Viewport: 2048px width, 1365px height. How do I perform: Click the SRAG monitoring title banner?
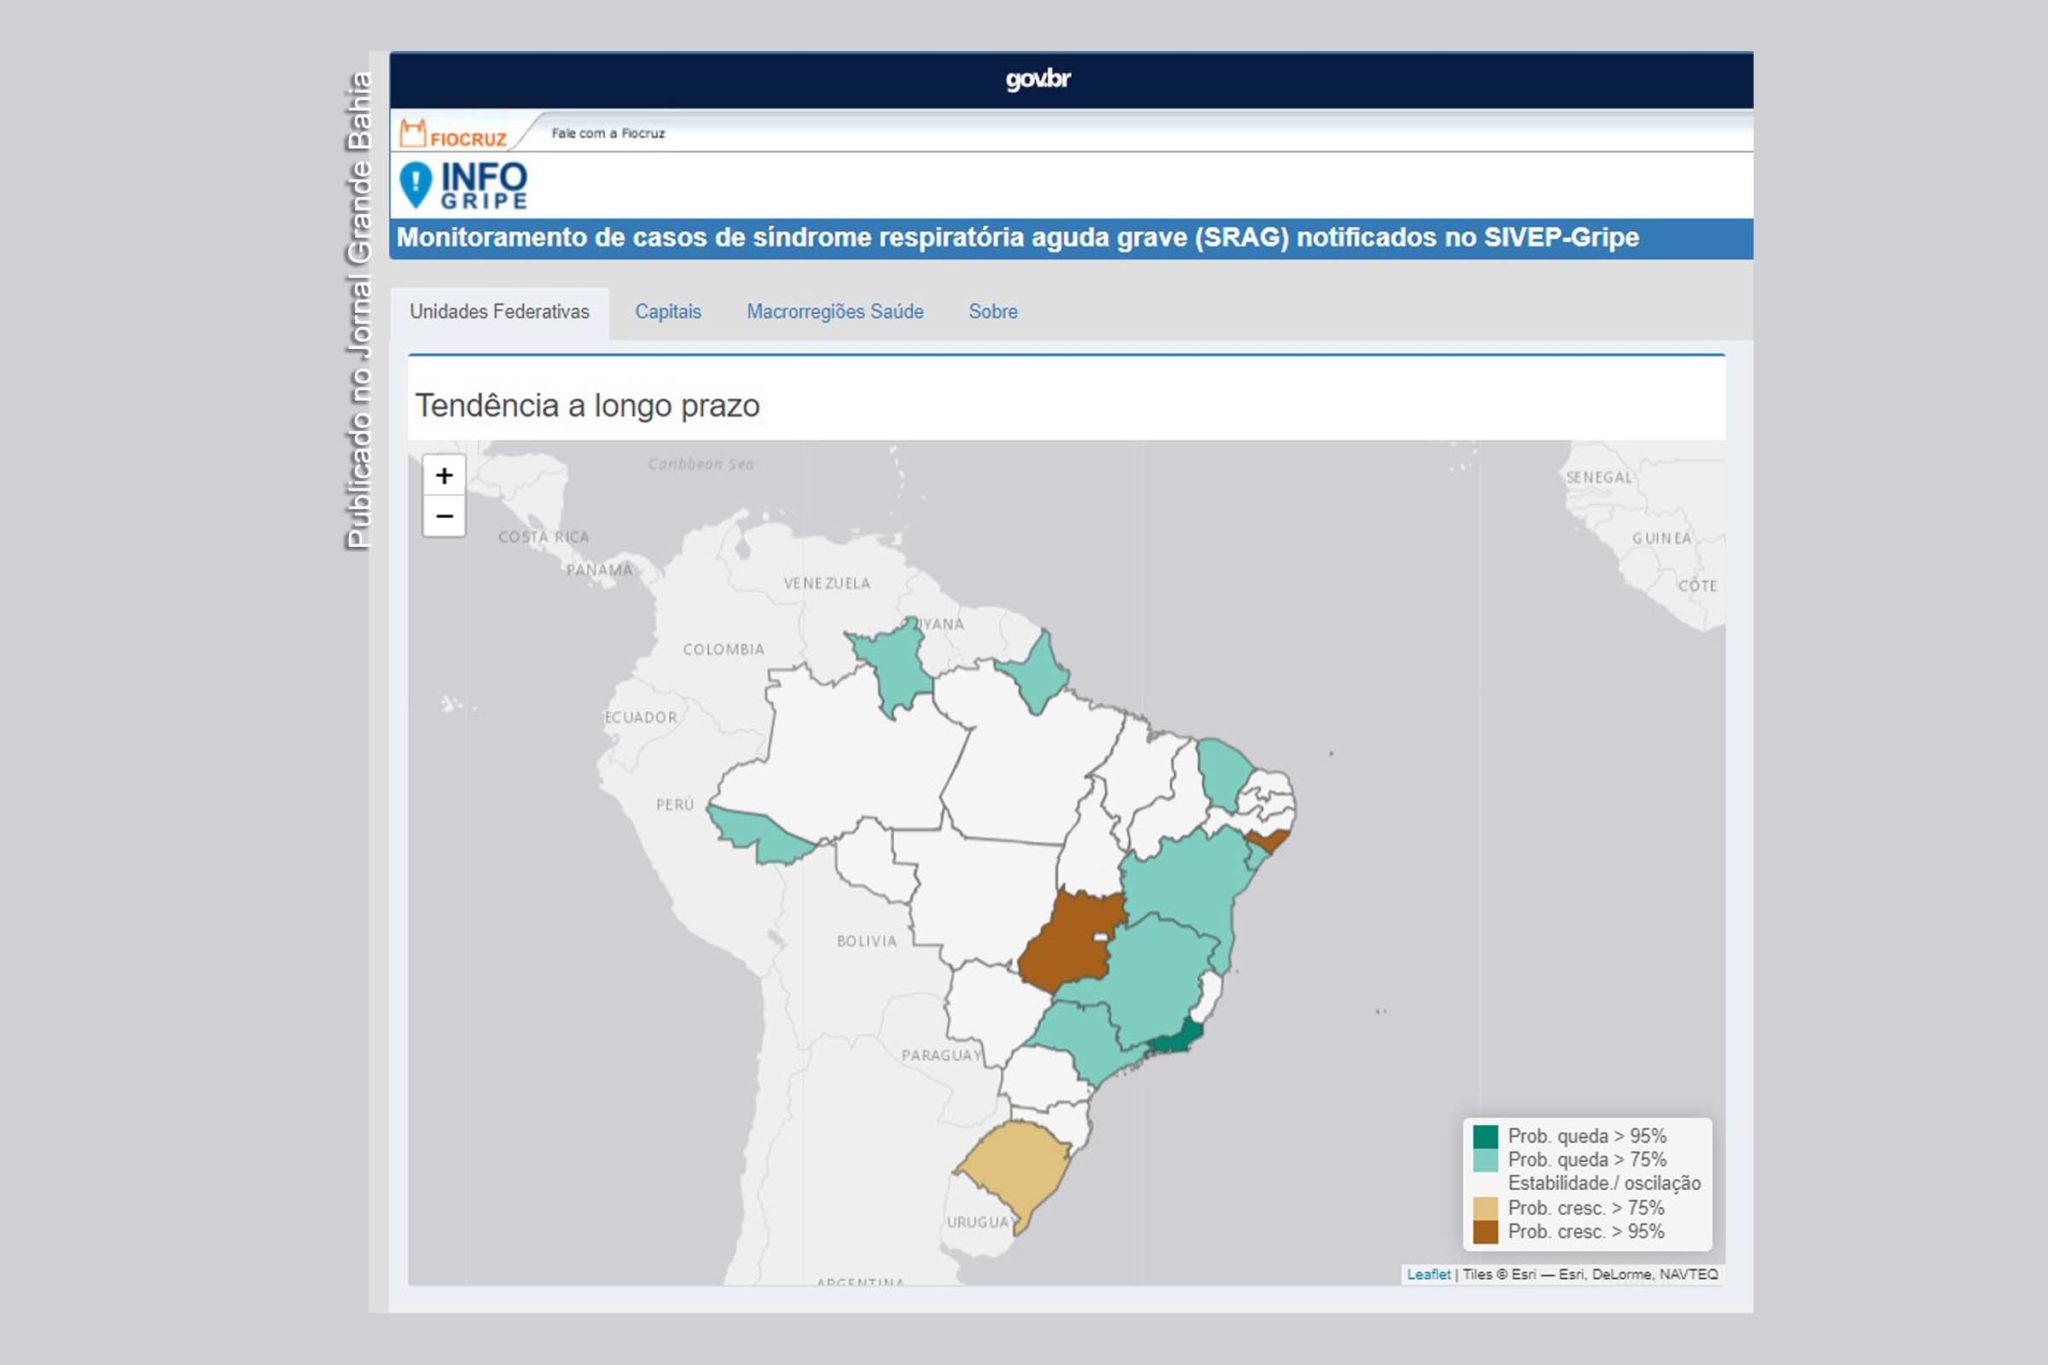pyautogui.click(x=1071, y=238)
